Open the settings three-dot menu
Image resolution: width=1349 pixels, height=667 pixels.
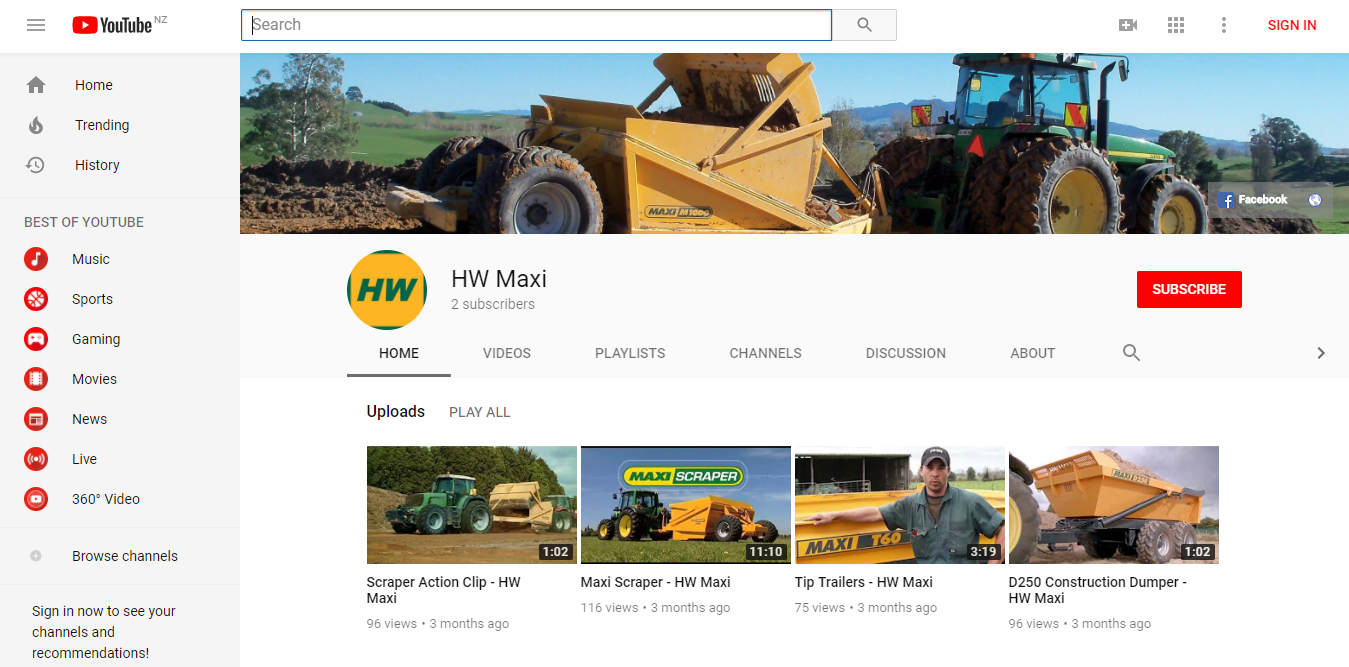tap(1224, 25)
